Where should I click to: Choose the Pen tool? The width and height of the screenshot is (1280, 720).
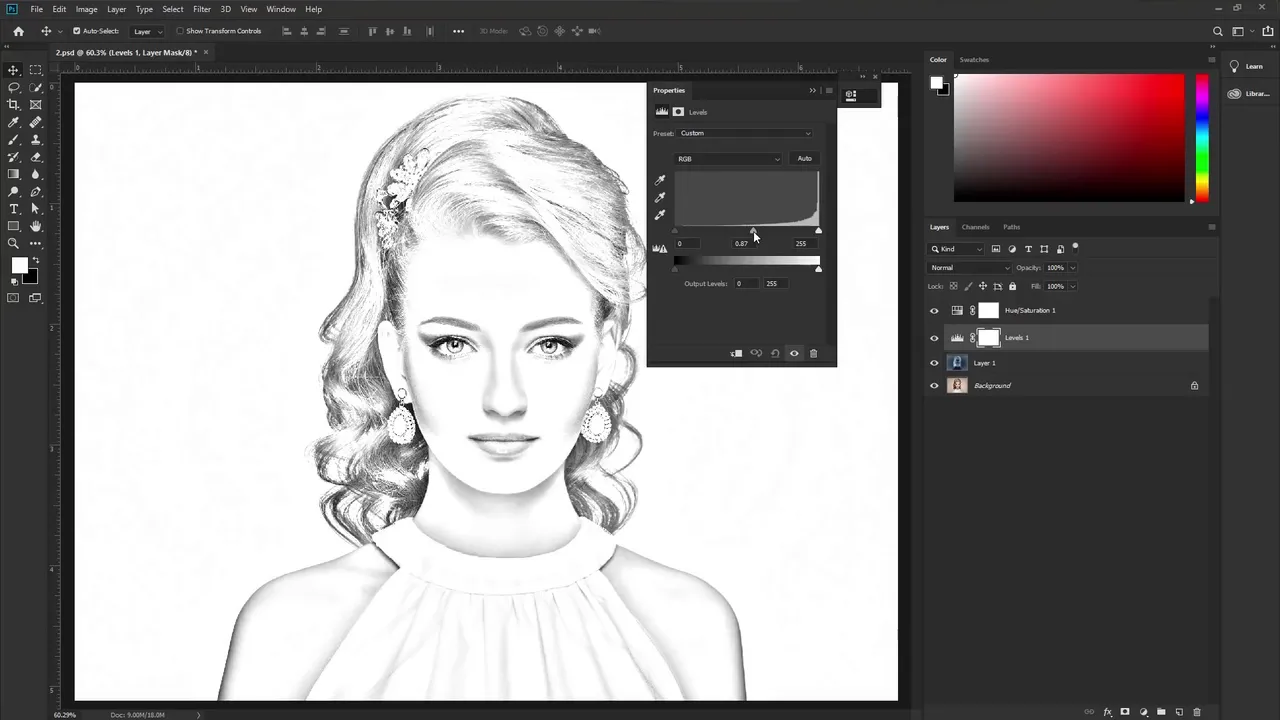coord(36,191)
